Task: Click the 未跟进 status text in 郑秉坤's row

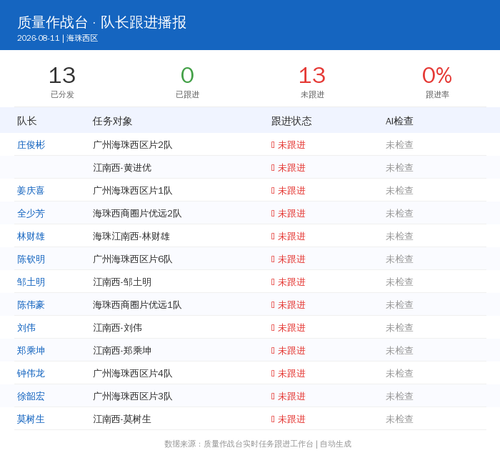Action: click(x=291, y=351)
